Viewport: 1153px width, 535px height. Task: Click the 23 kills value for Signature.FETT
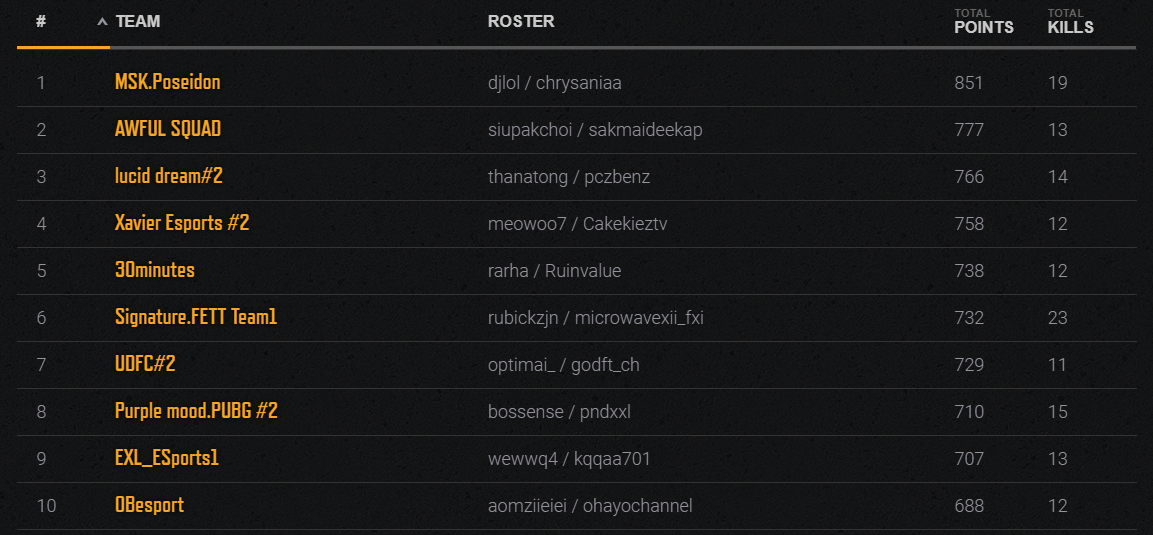[x=1057, y=318]
